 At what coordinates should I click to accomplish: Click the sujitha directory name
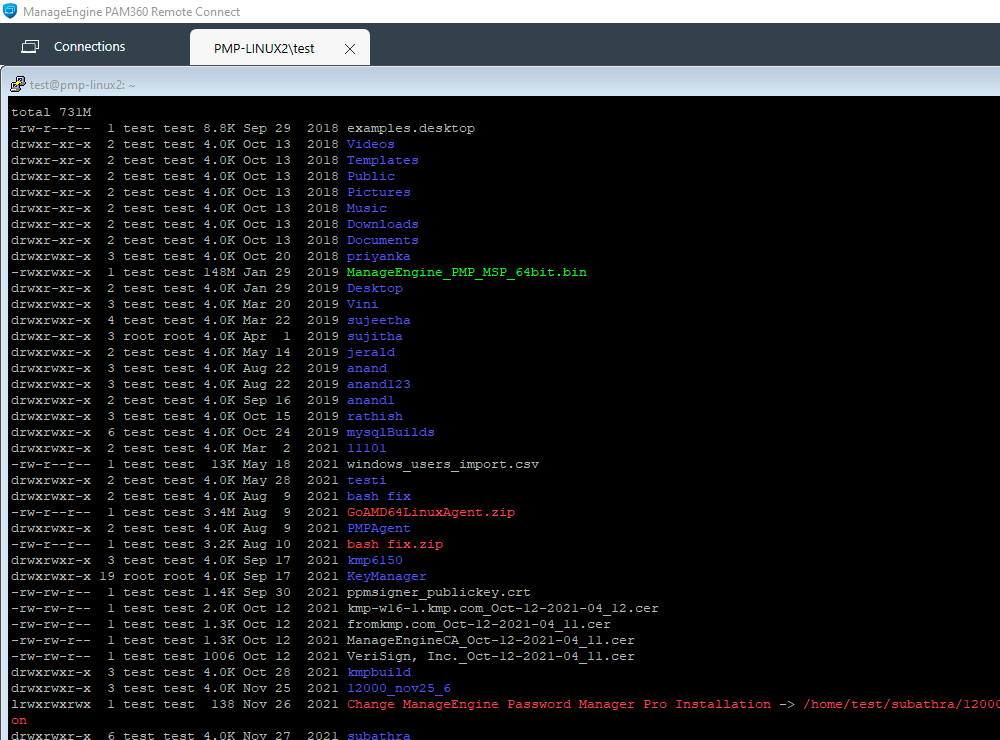(x=375, y=336)
